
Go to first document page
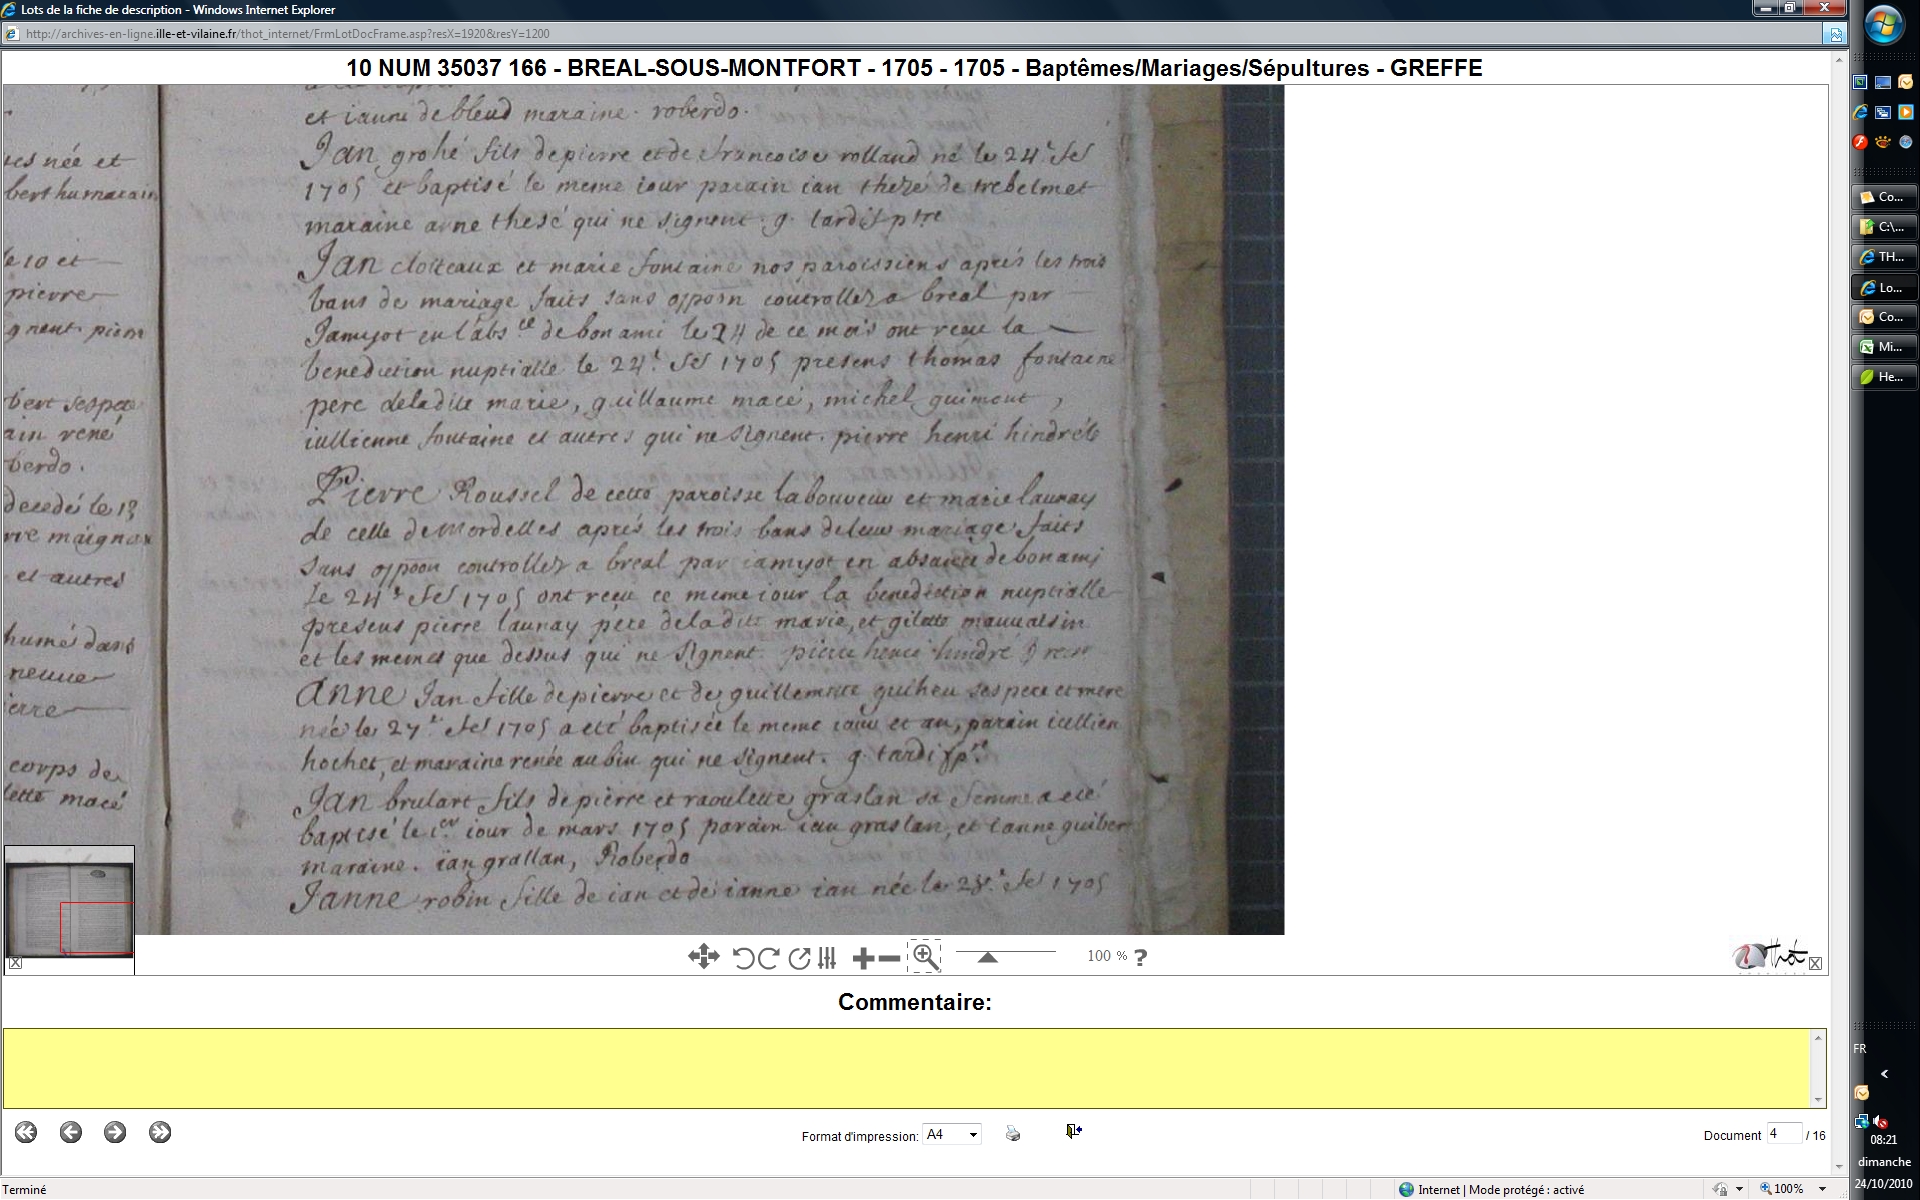click(x=26, y=1132)
